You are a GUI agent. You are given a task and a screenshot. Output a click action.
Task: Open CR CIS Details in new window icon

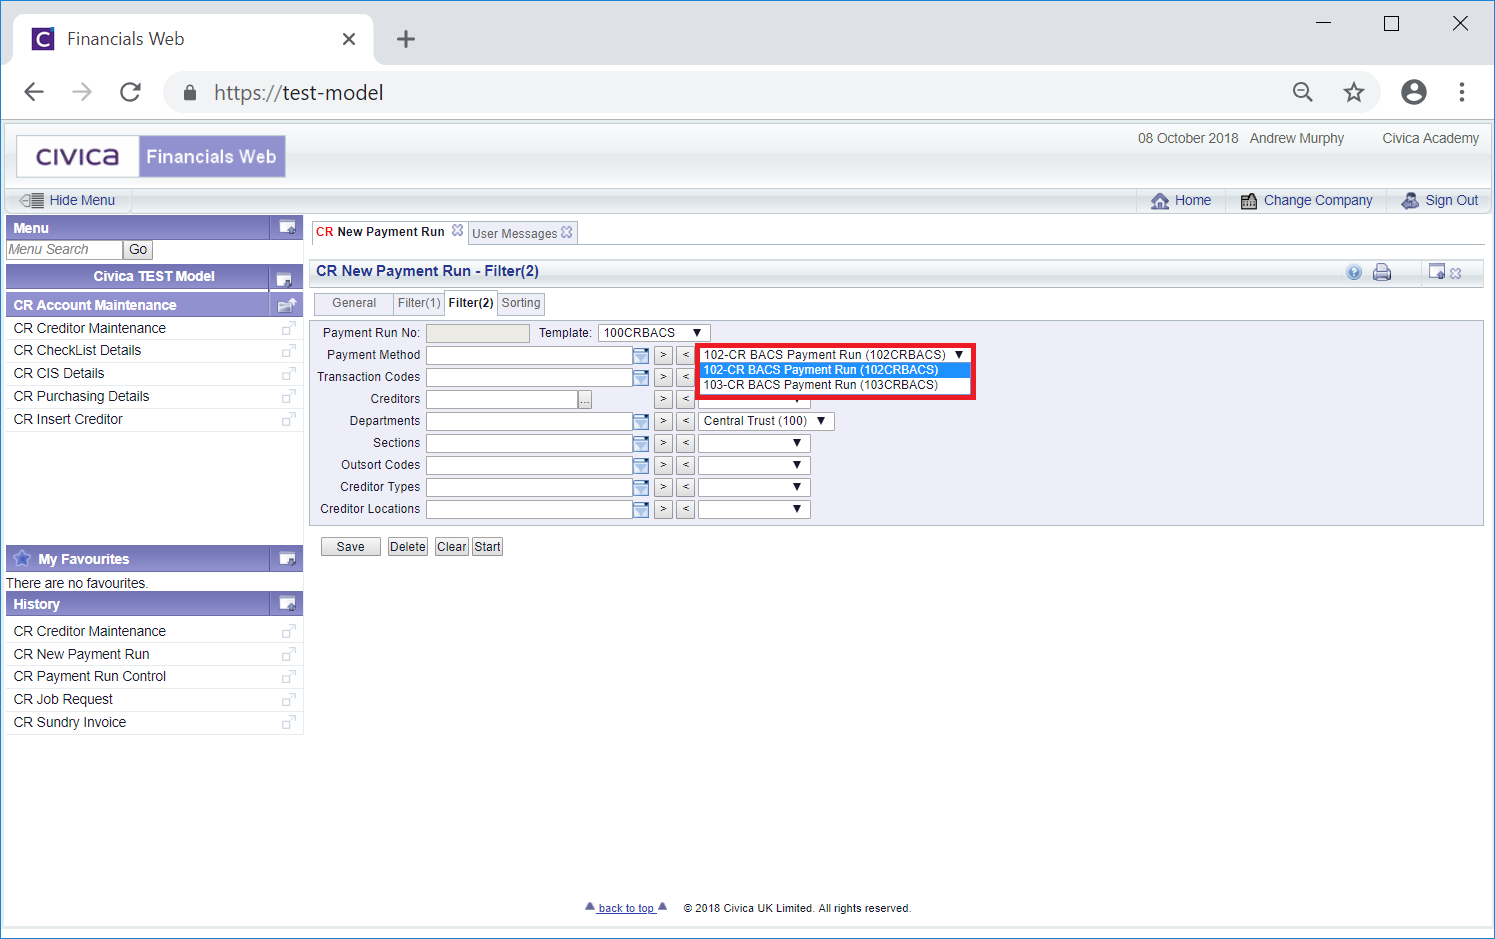288,373
